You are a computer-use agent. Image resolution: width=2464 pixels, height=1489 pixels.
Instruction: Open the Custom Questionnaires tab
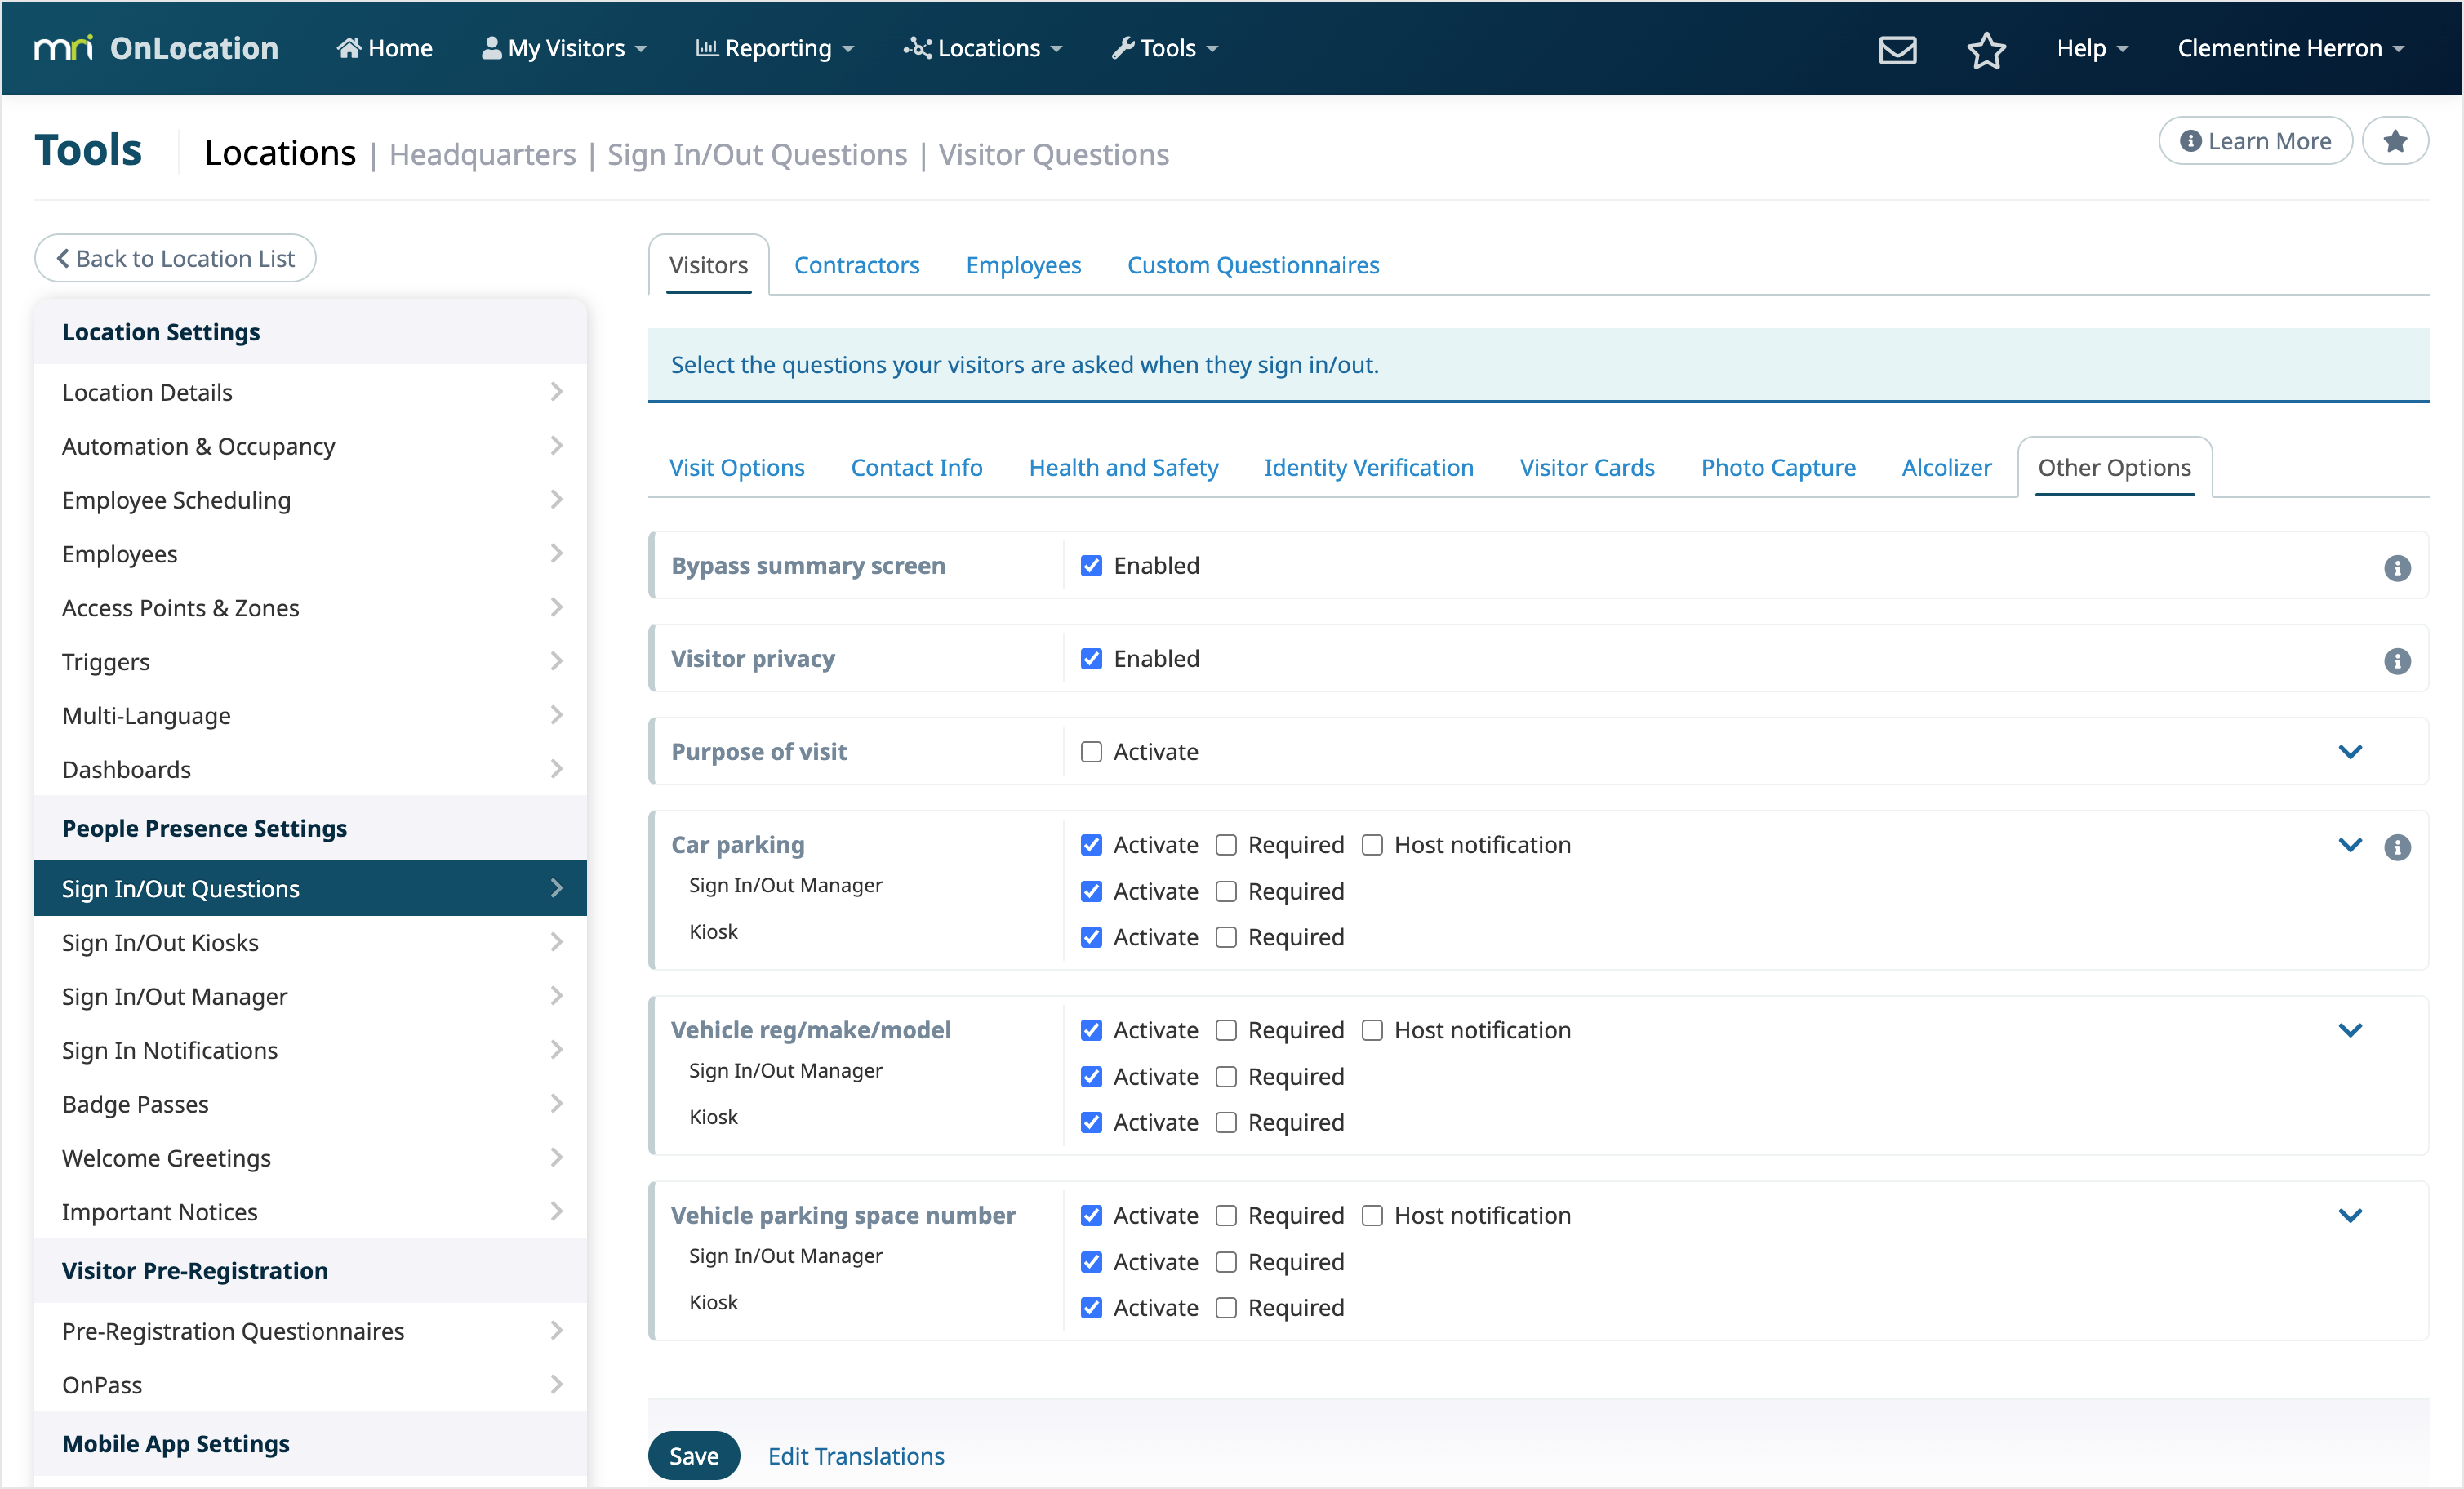pos(1252,265)
